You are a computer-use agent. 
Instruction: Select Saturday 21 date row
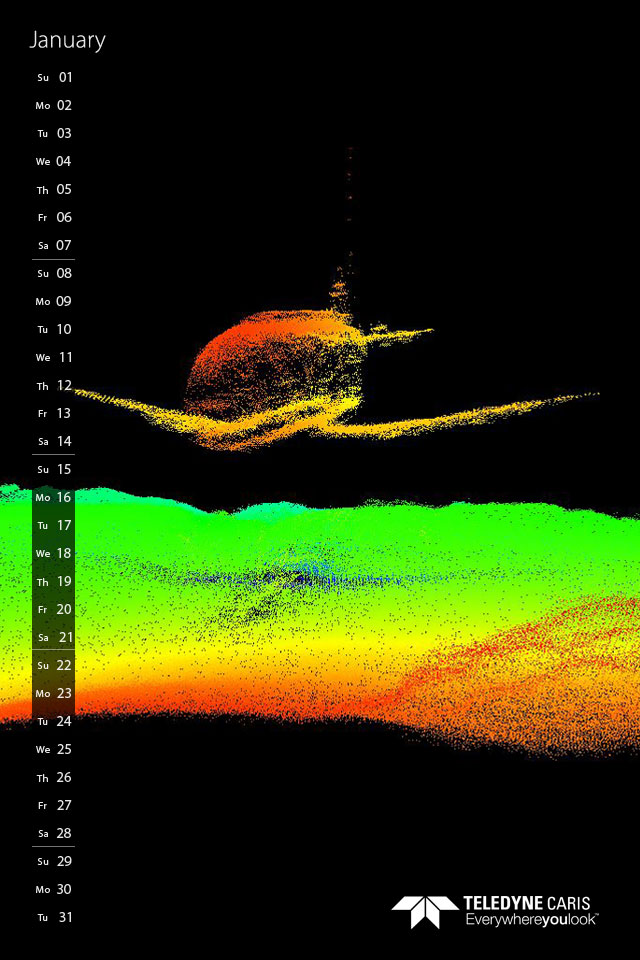click(54, 637)
